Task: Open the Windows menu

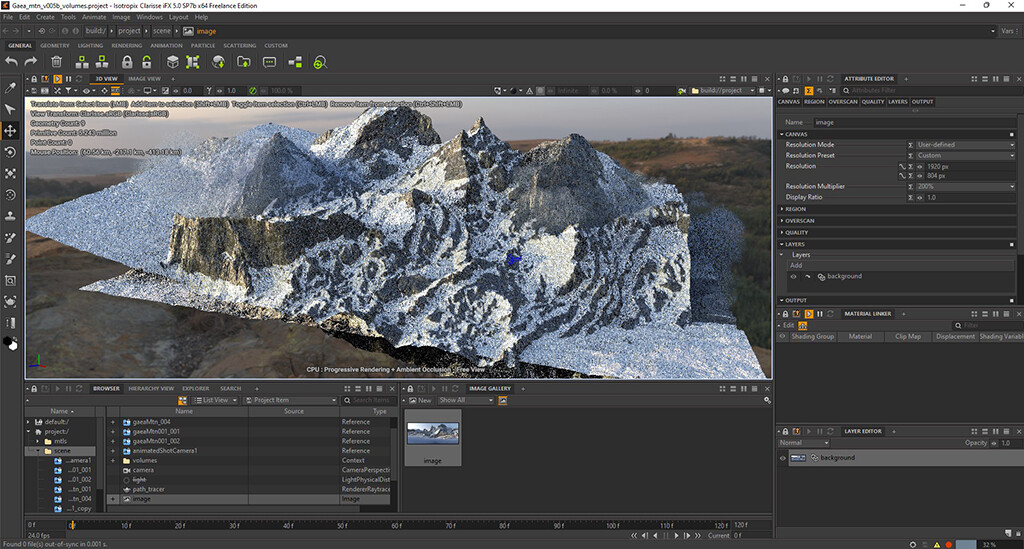Action: coord(149,17)
